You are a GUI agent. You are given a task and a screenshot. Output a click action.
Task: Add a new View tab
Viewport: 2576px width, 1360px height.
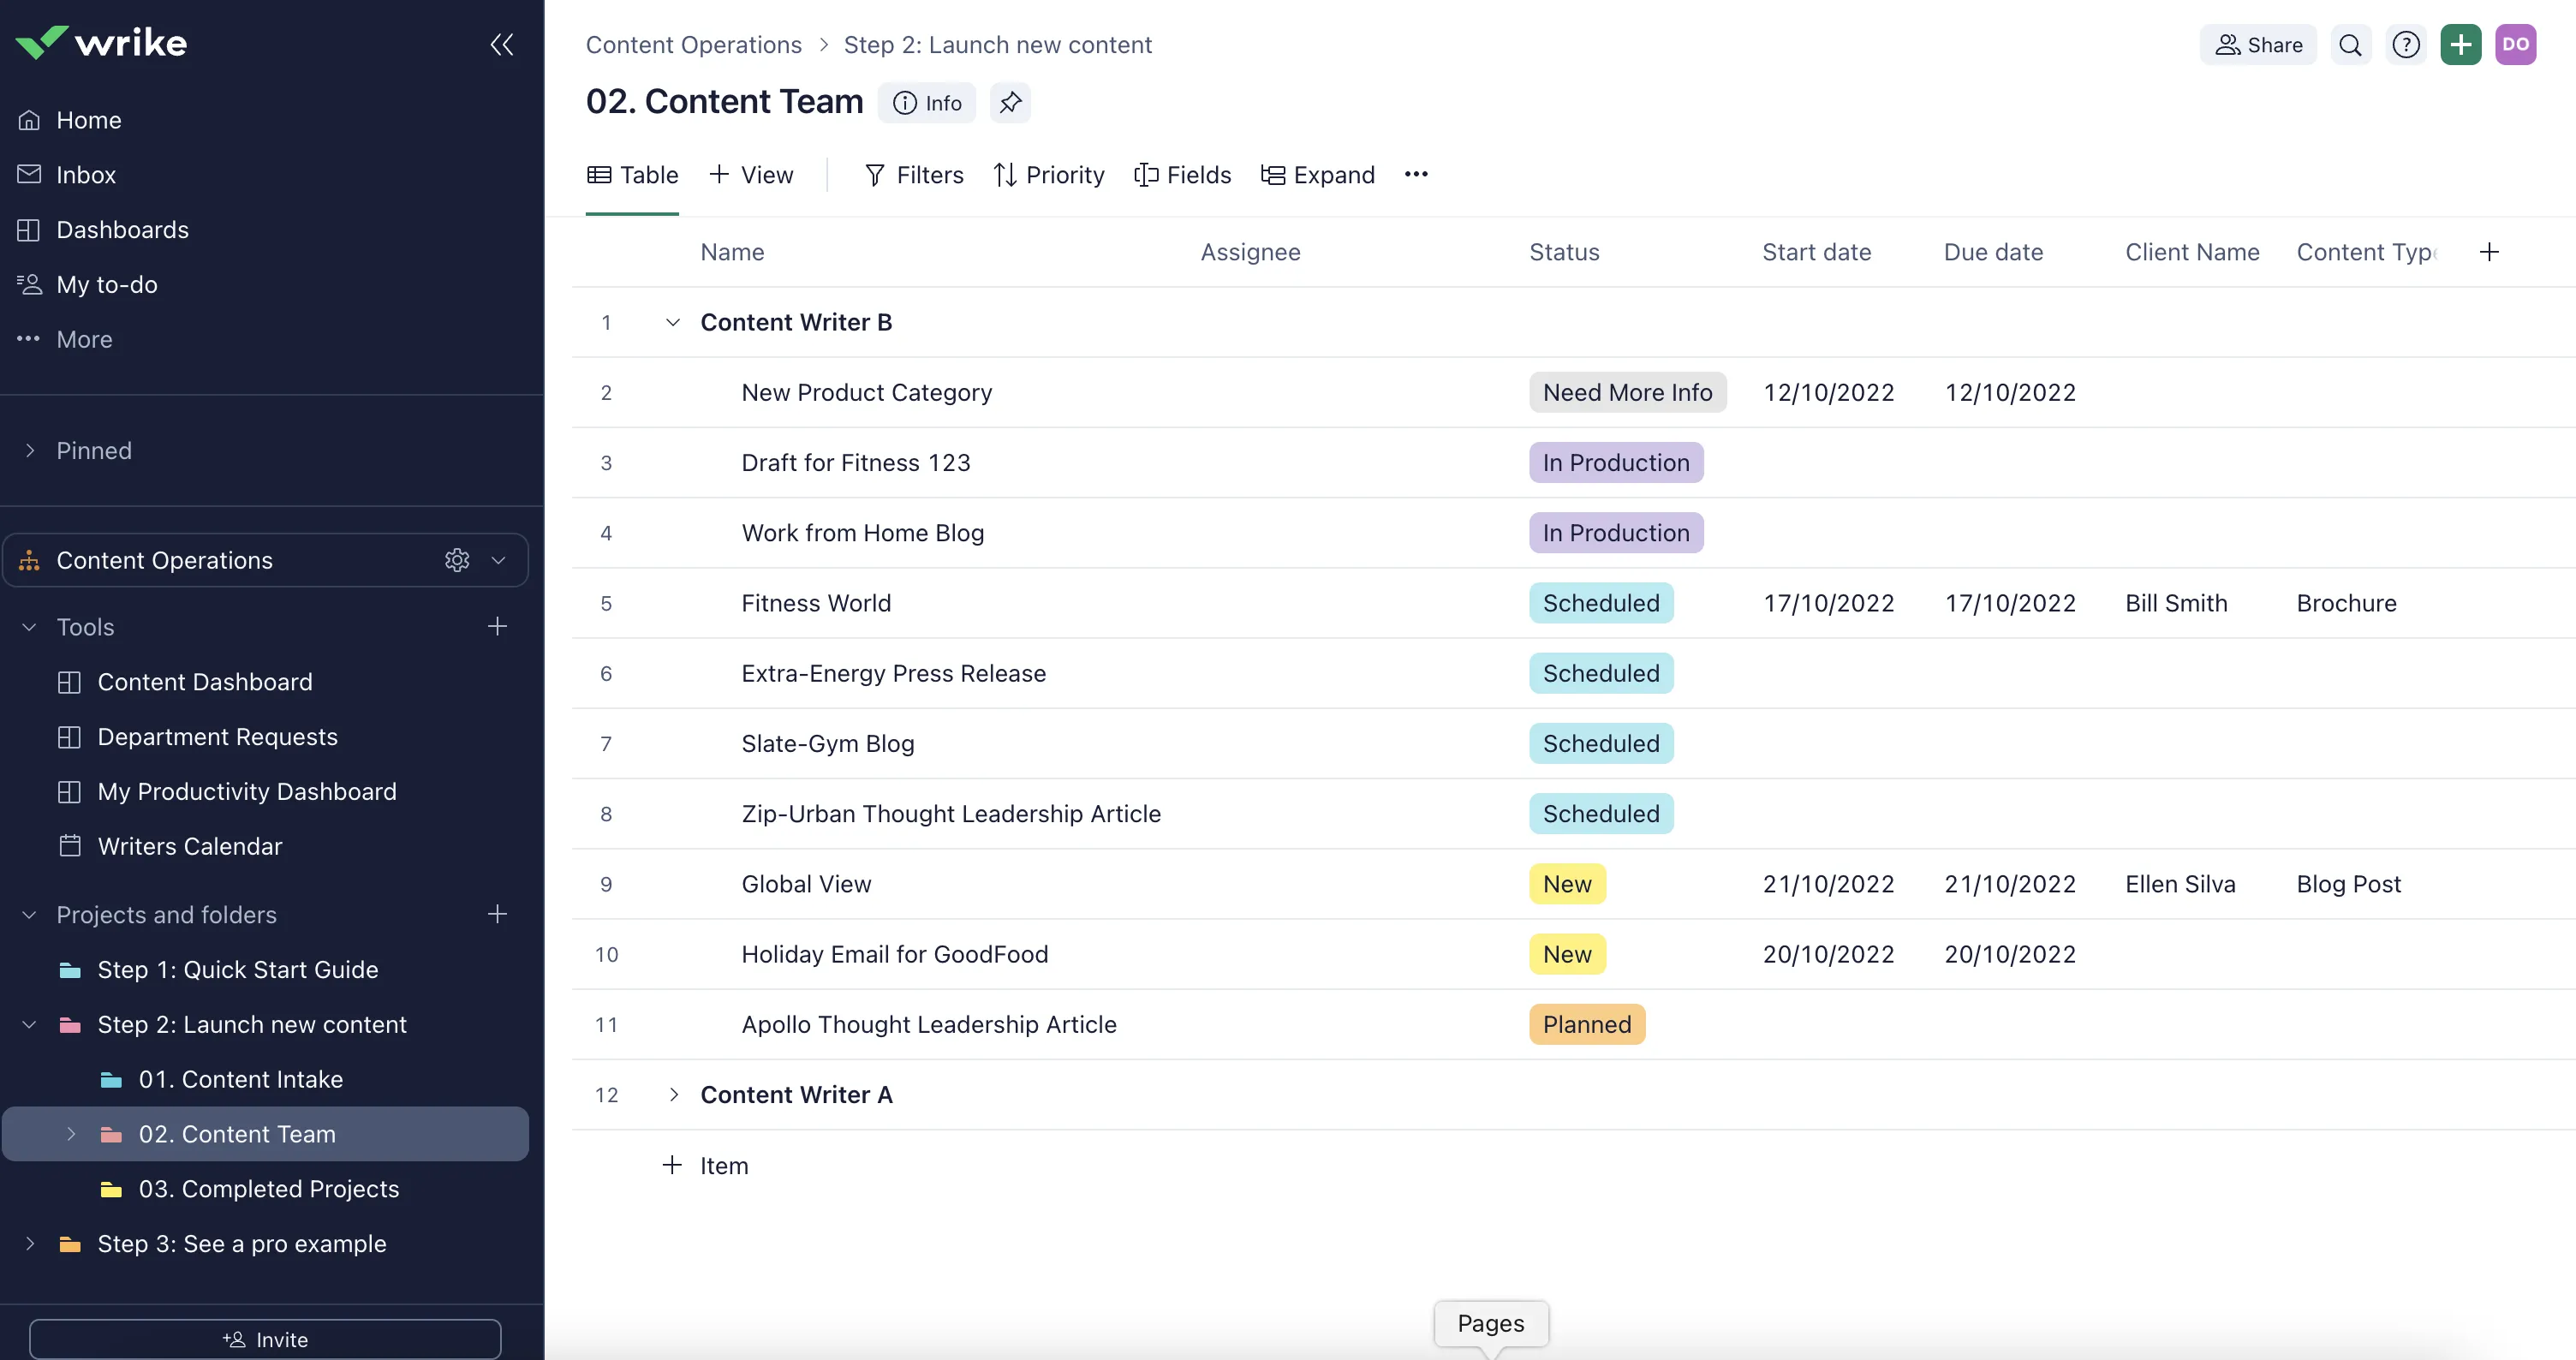pyautogui.click(x=751, y=175)
